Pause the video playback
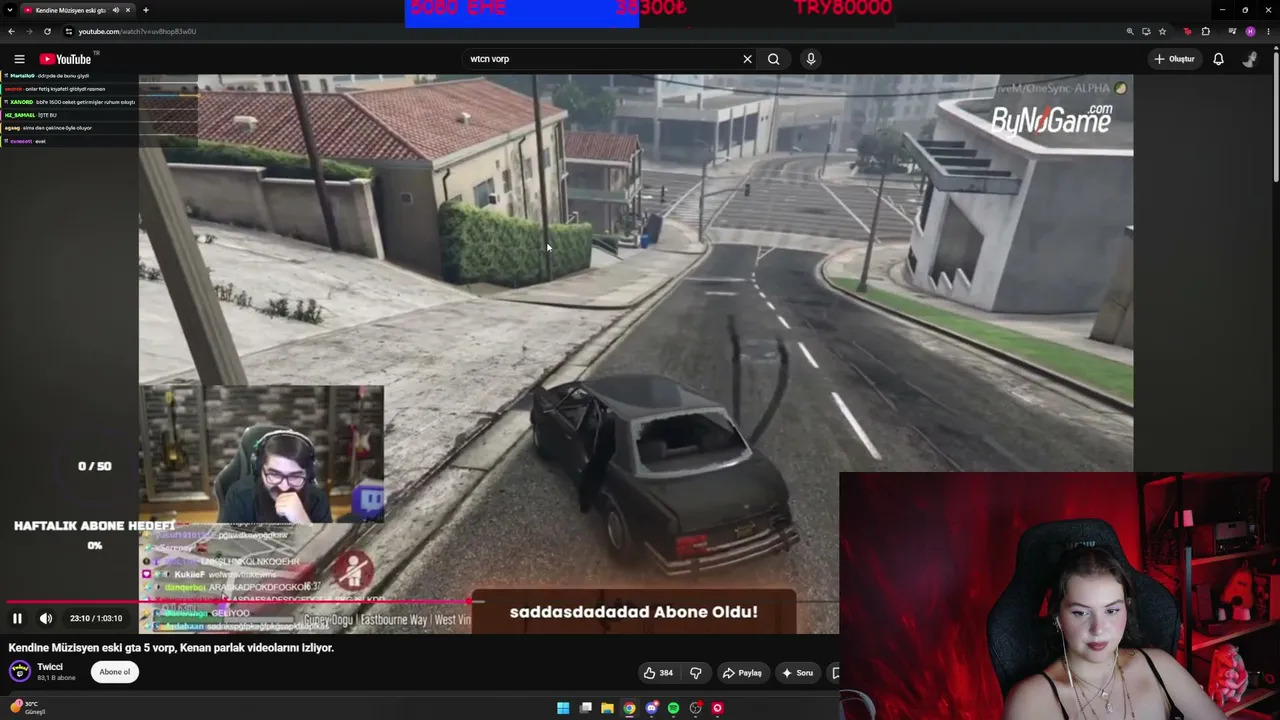 point(17,618)
